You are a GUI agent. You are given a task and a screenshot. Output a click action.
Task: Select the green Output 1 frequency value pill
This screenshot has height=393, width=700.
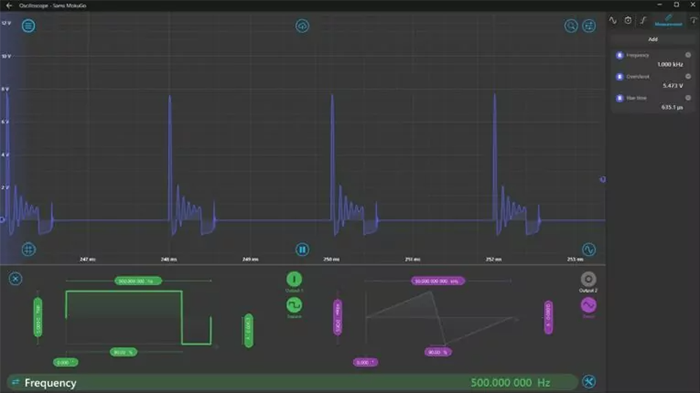138,281
